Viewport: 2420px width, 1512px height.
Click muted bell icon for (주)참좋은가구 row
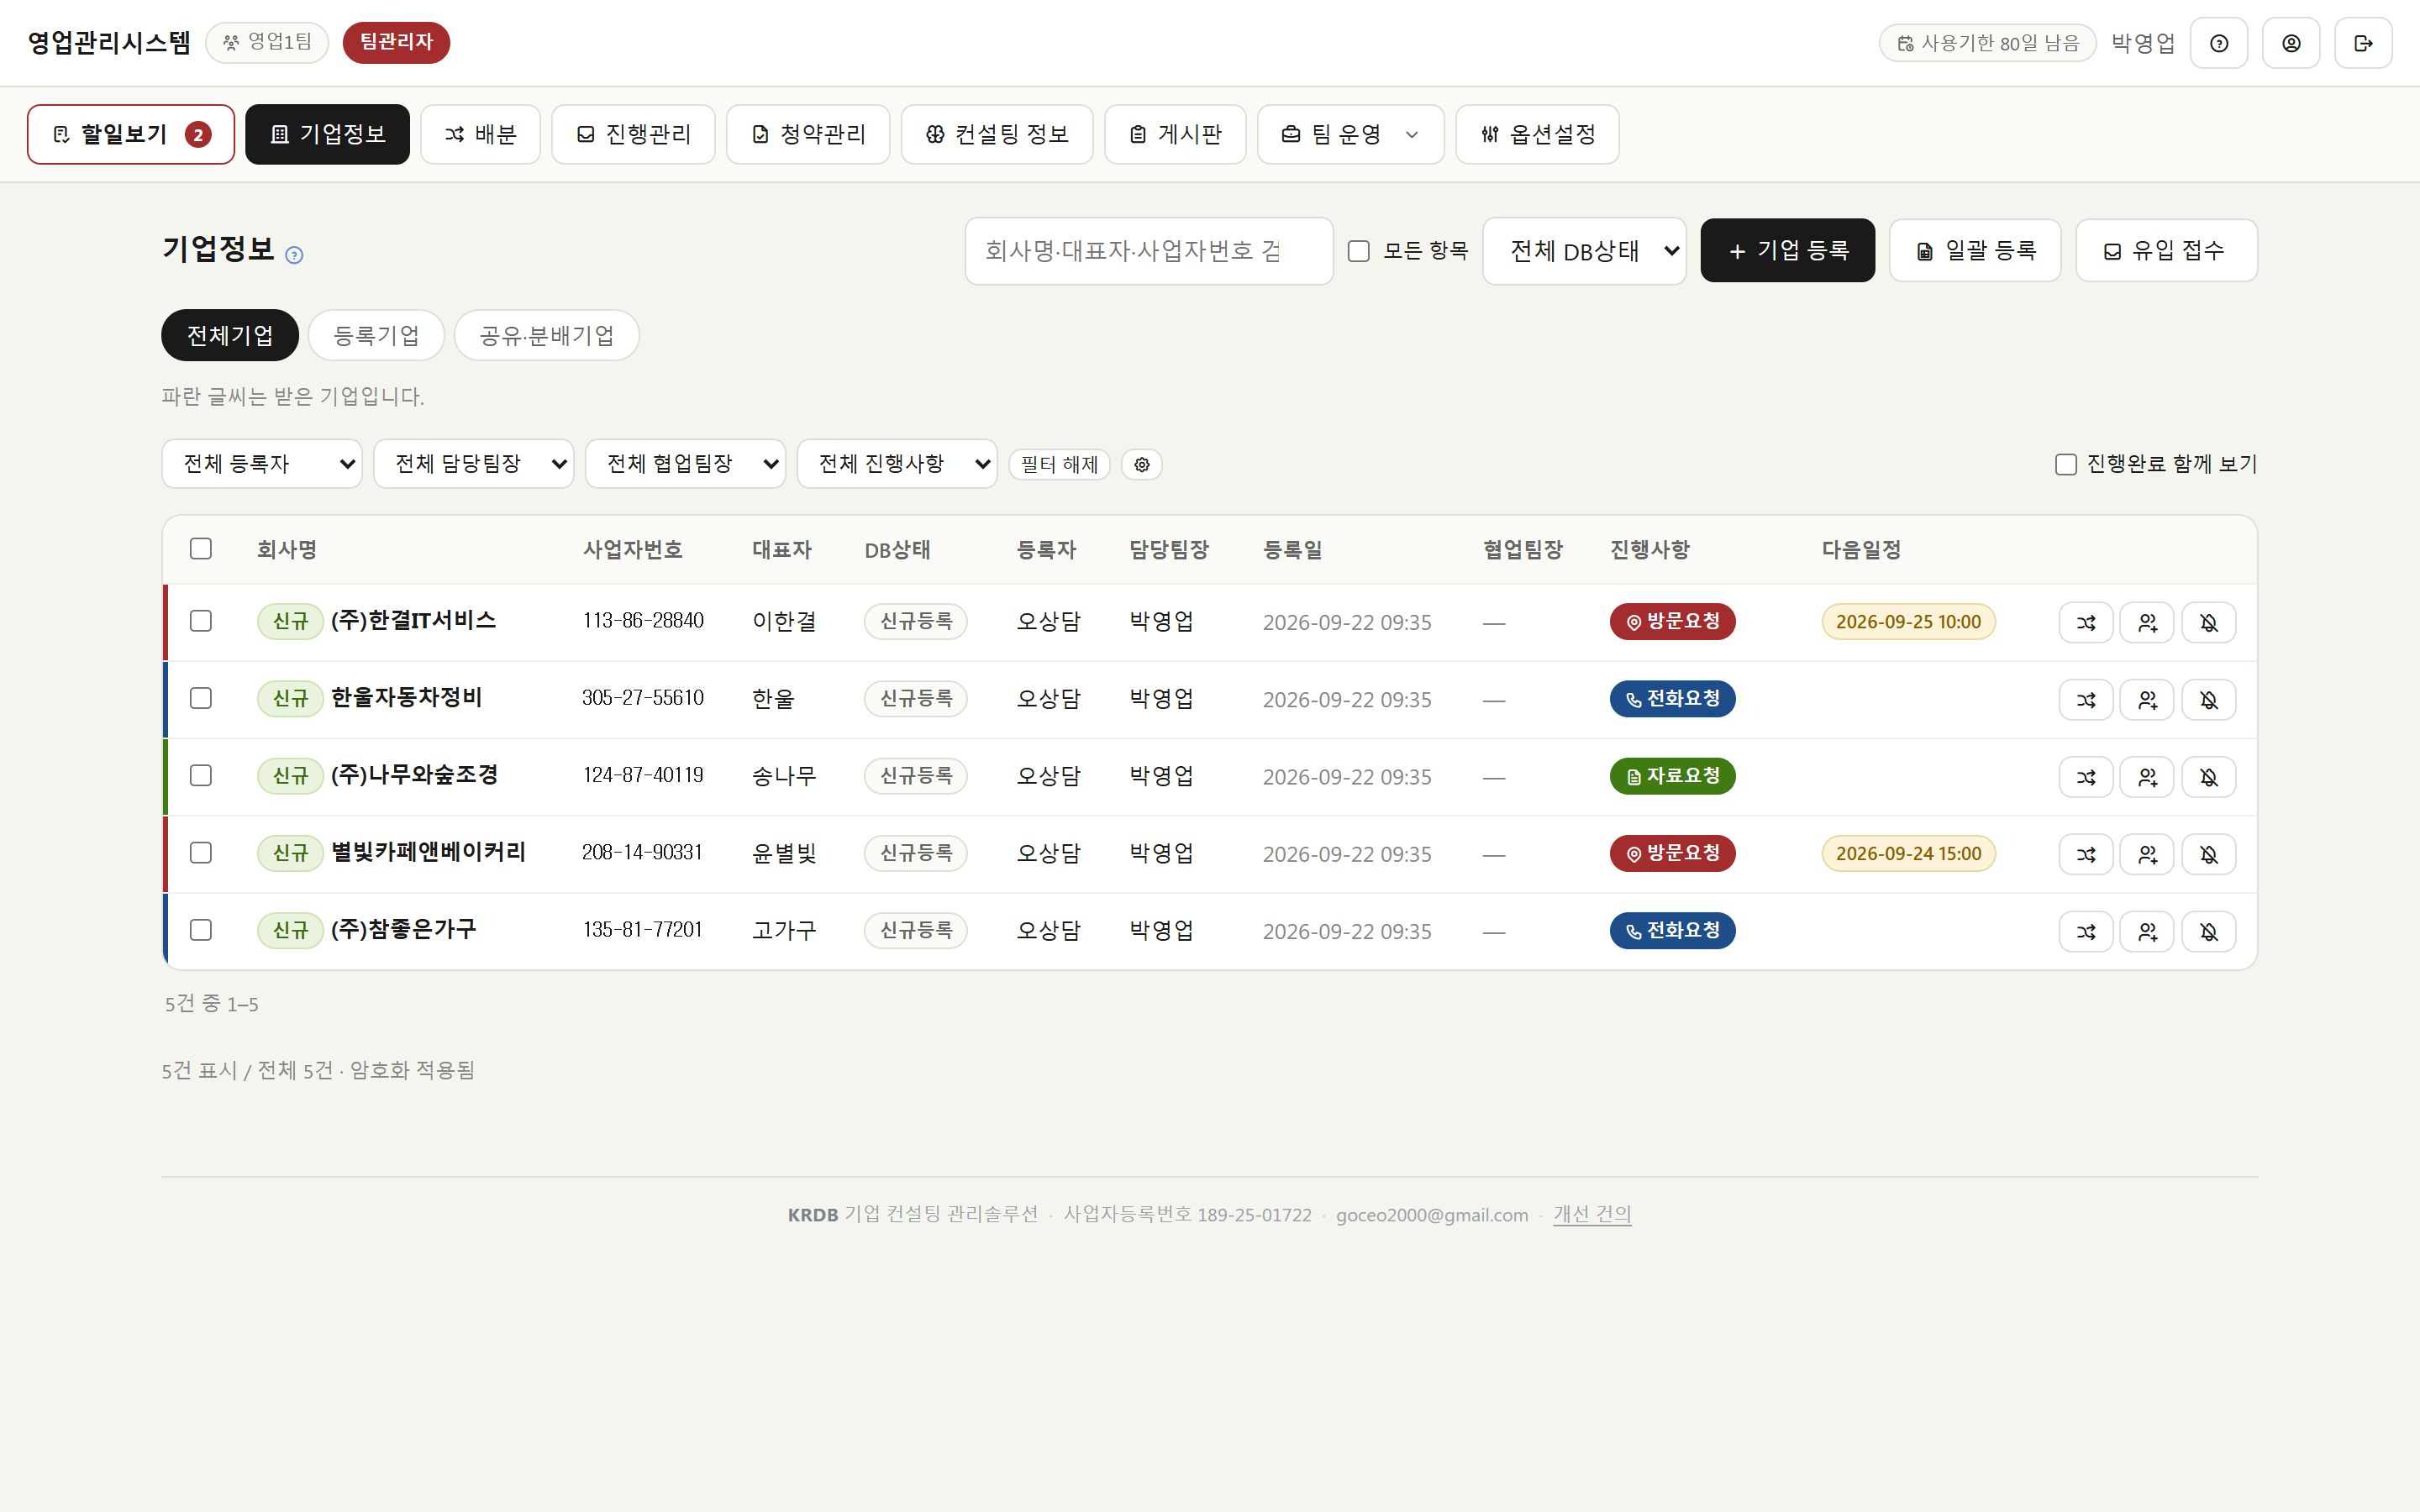[x=2209, y=931]
